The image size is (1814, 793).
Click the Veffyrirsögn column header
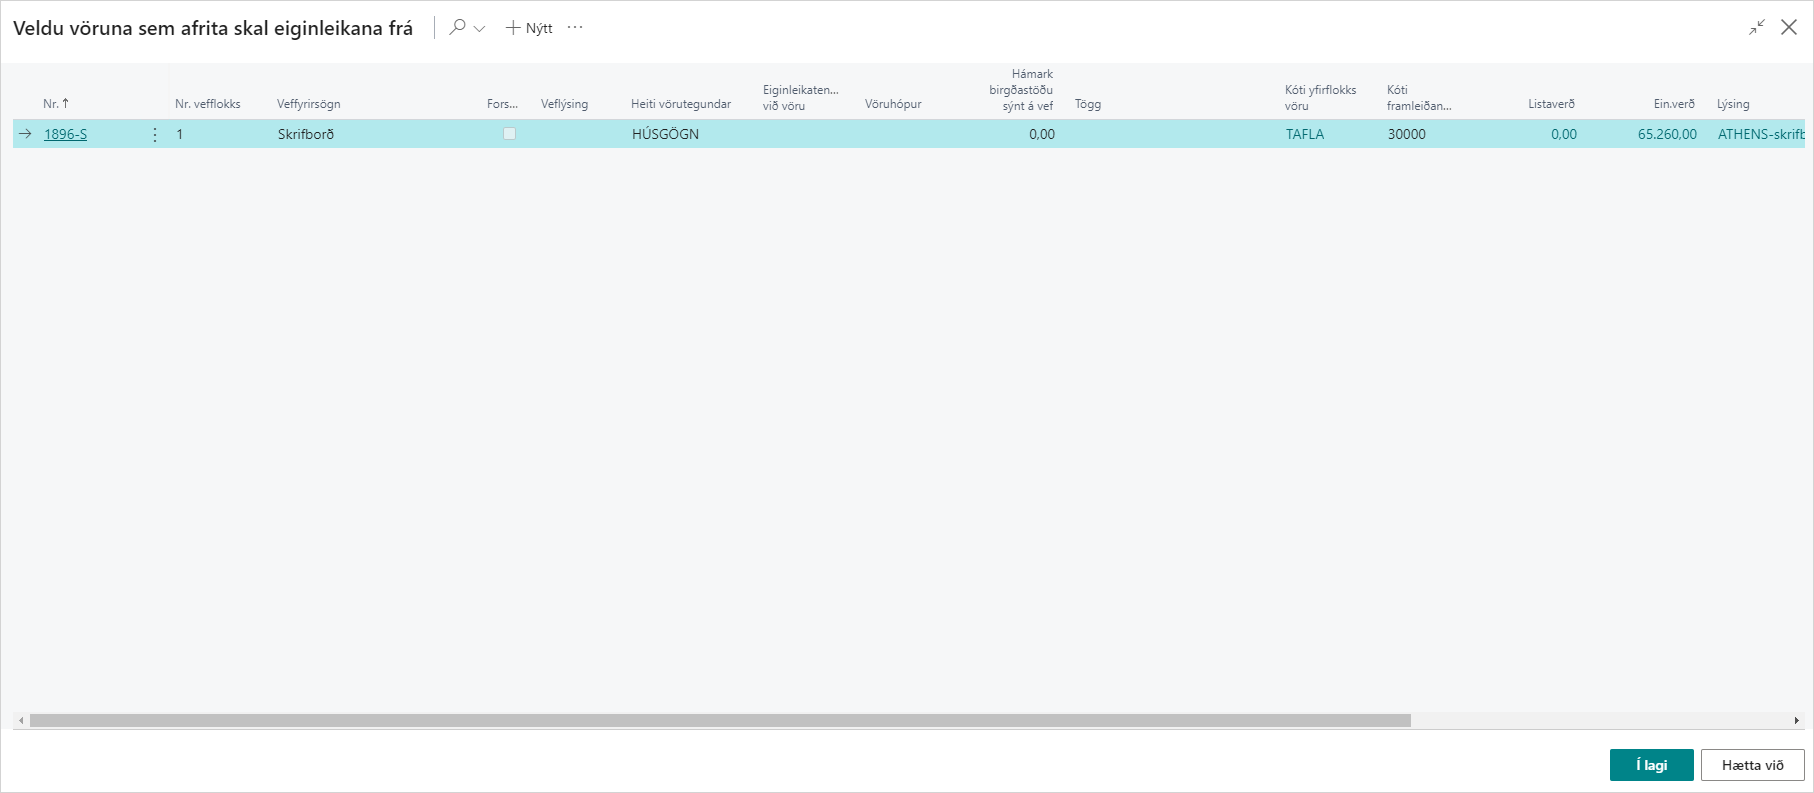[308, 104]
